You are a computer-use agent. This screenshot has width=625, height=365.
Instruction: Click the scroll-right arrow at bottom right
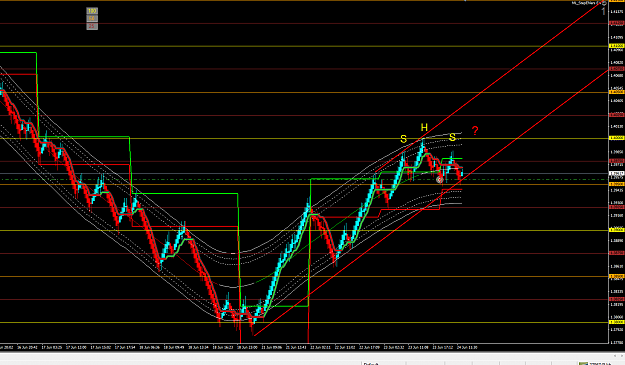click(x=622, y=356)
